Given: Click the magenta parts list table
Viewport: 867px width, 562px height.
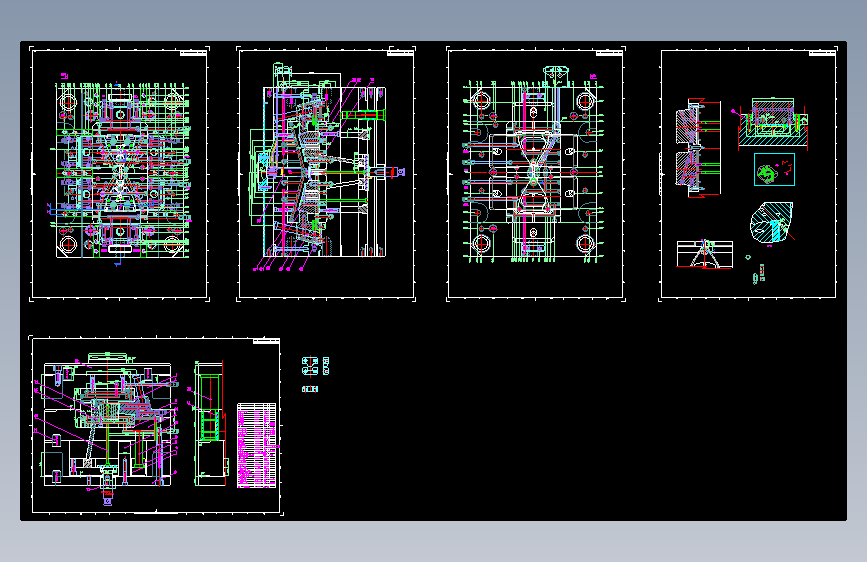Looking at the screenshot, I should pyautogui.click(x=257, y=445).
